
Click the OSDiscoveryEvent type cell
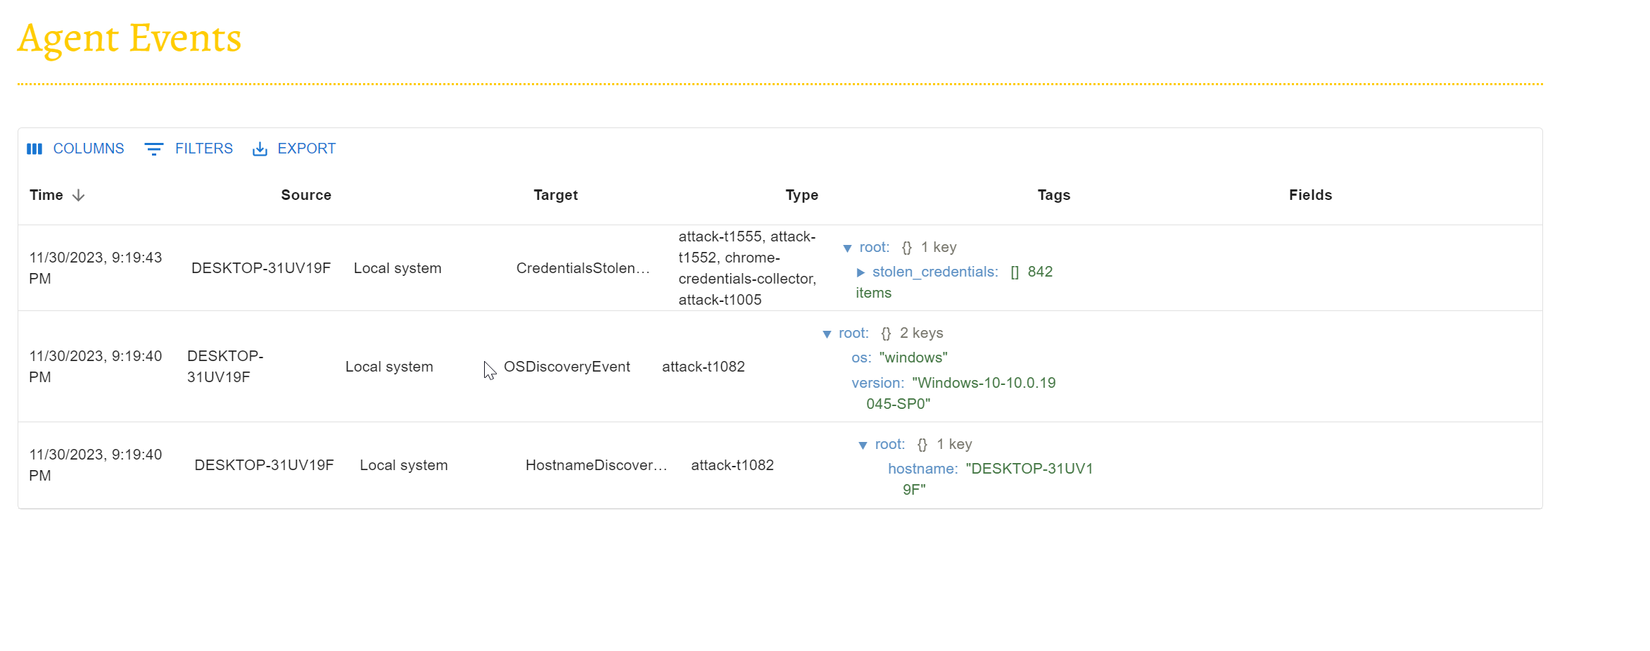pos(567,367)
